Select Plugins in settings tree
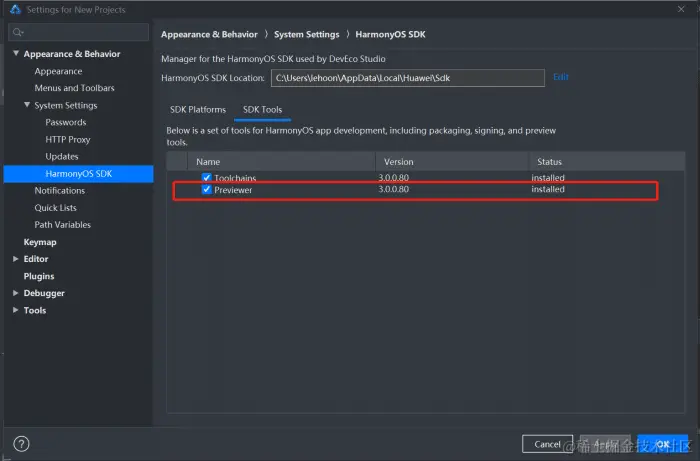The width and height of the screenshot is (700, 461). 39,276
